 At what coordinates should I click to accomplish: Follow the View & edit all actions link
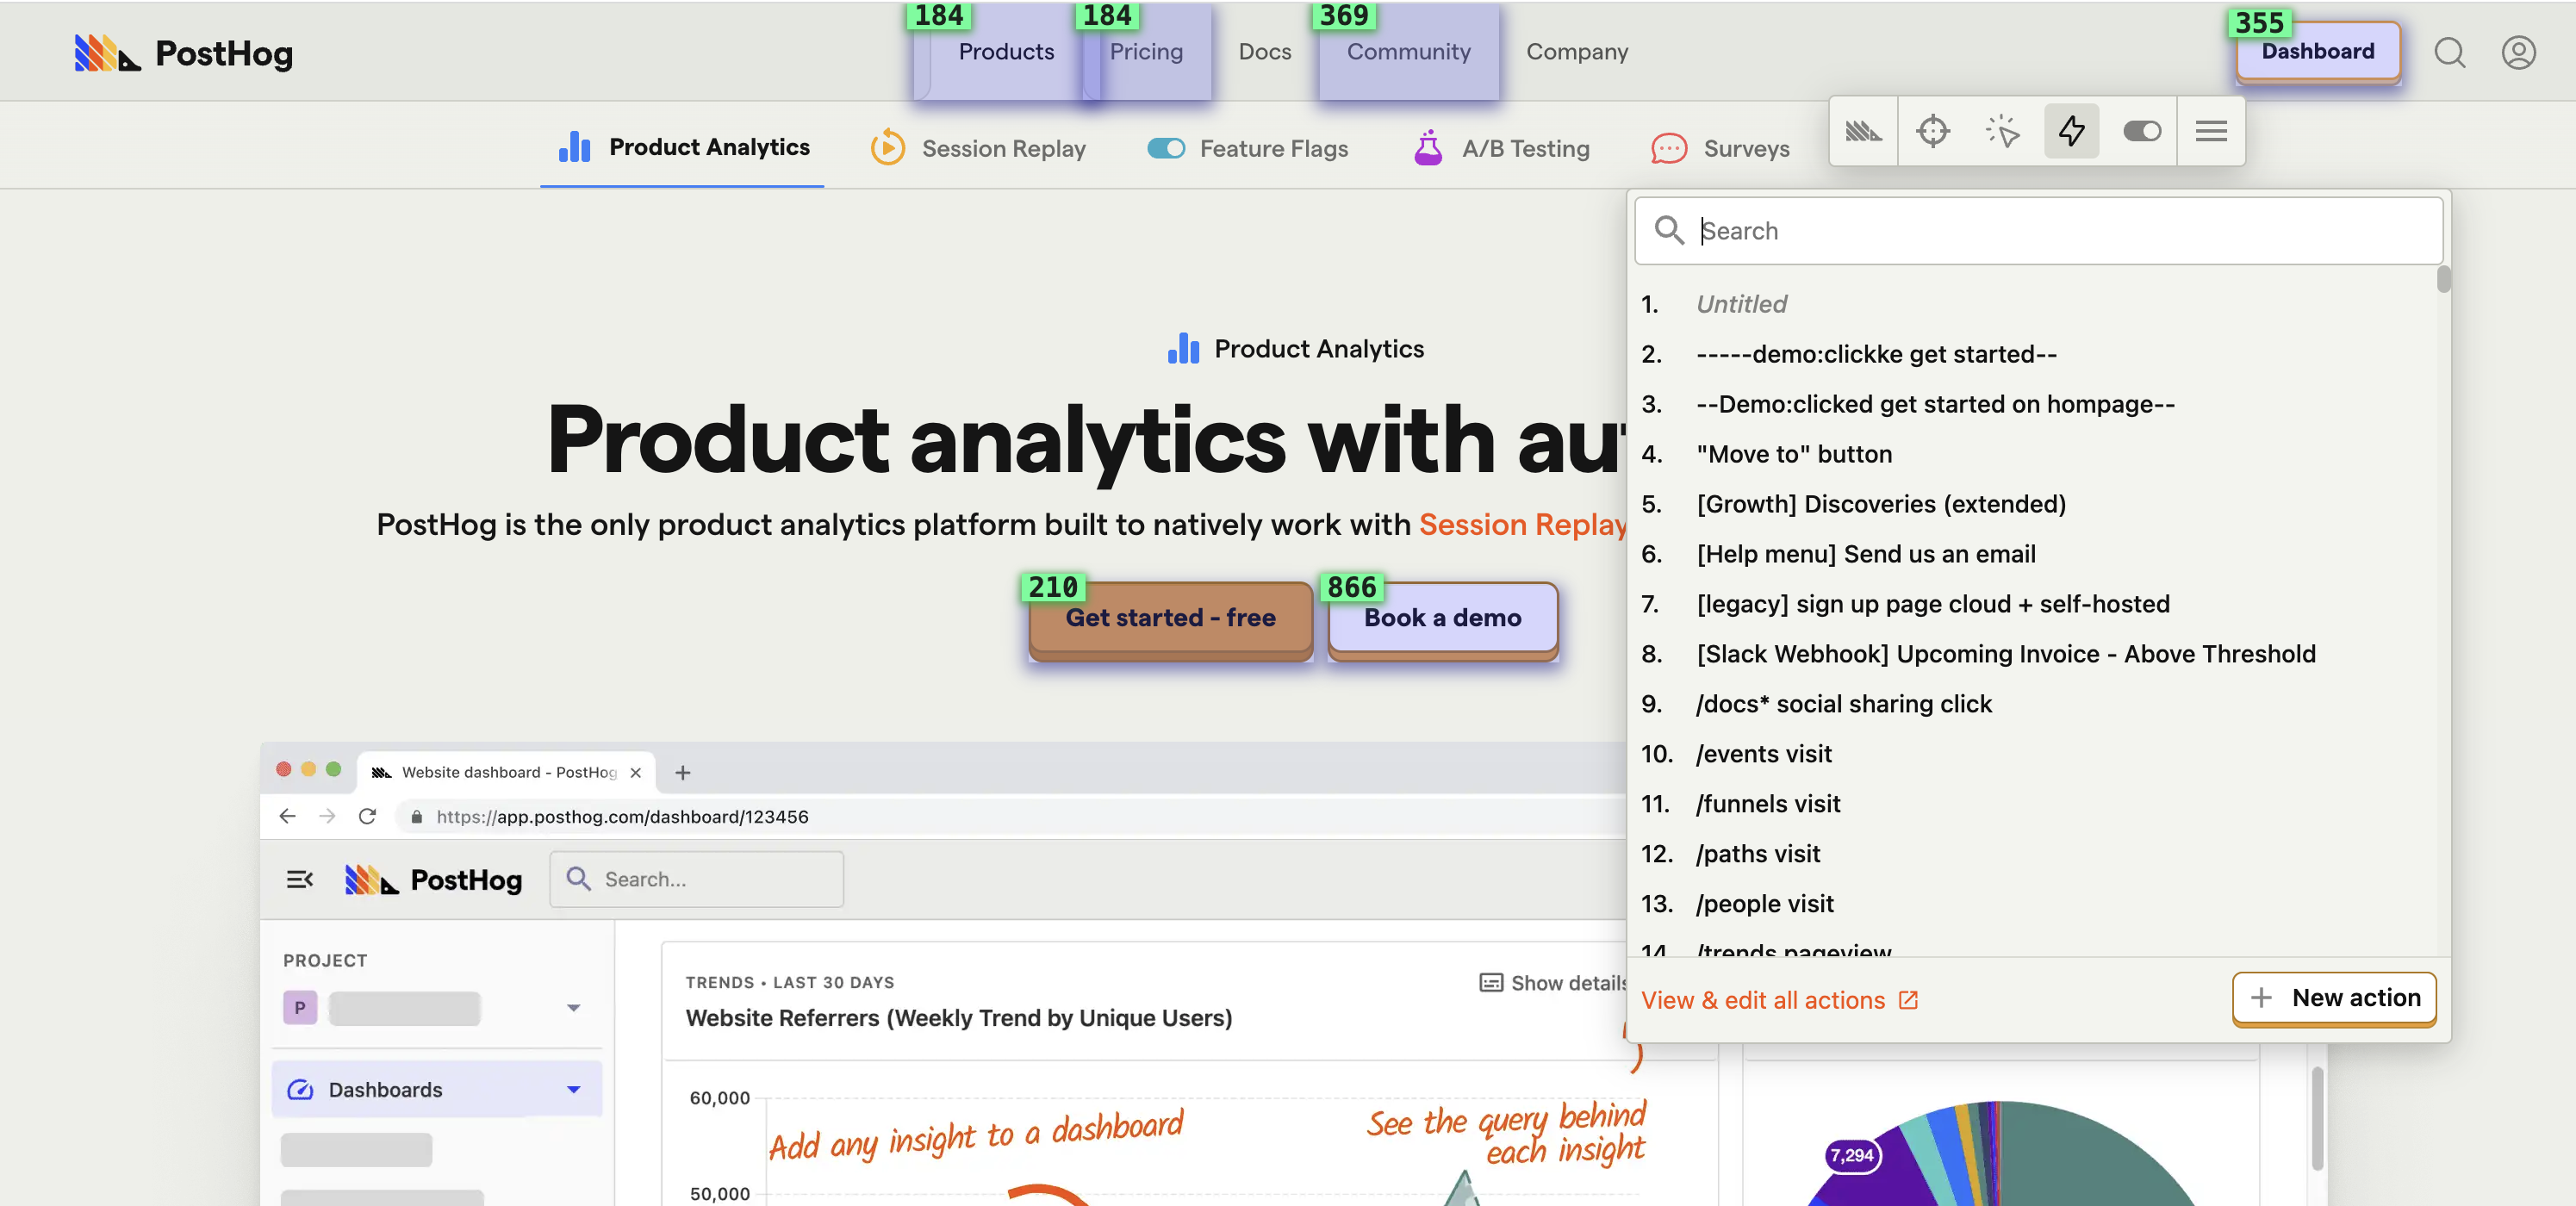click(x=1762, y=1000)
